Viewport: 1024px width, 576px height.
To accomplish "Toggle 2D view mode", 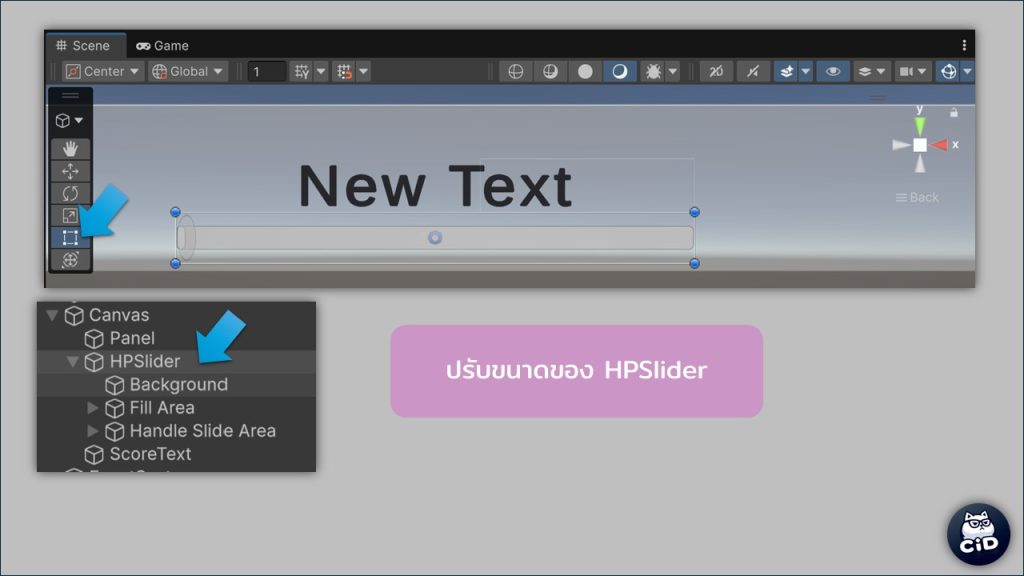I will click(x=716, y=71).
